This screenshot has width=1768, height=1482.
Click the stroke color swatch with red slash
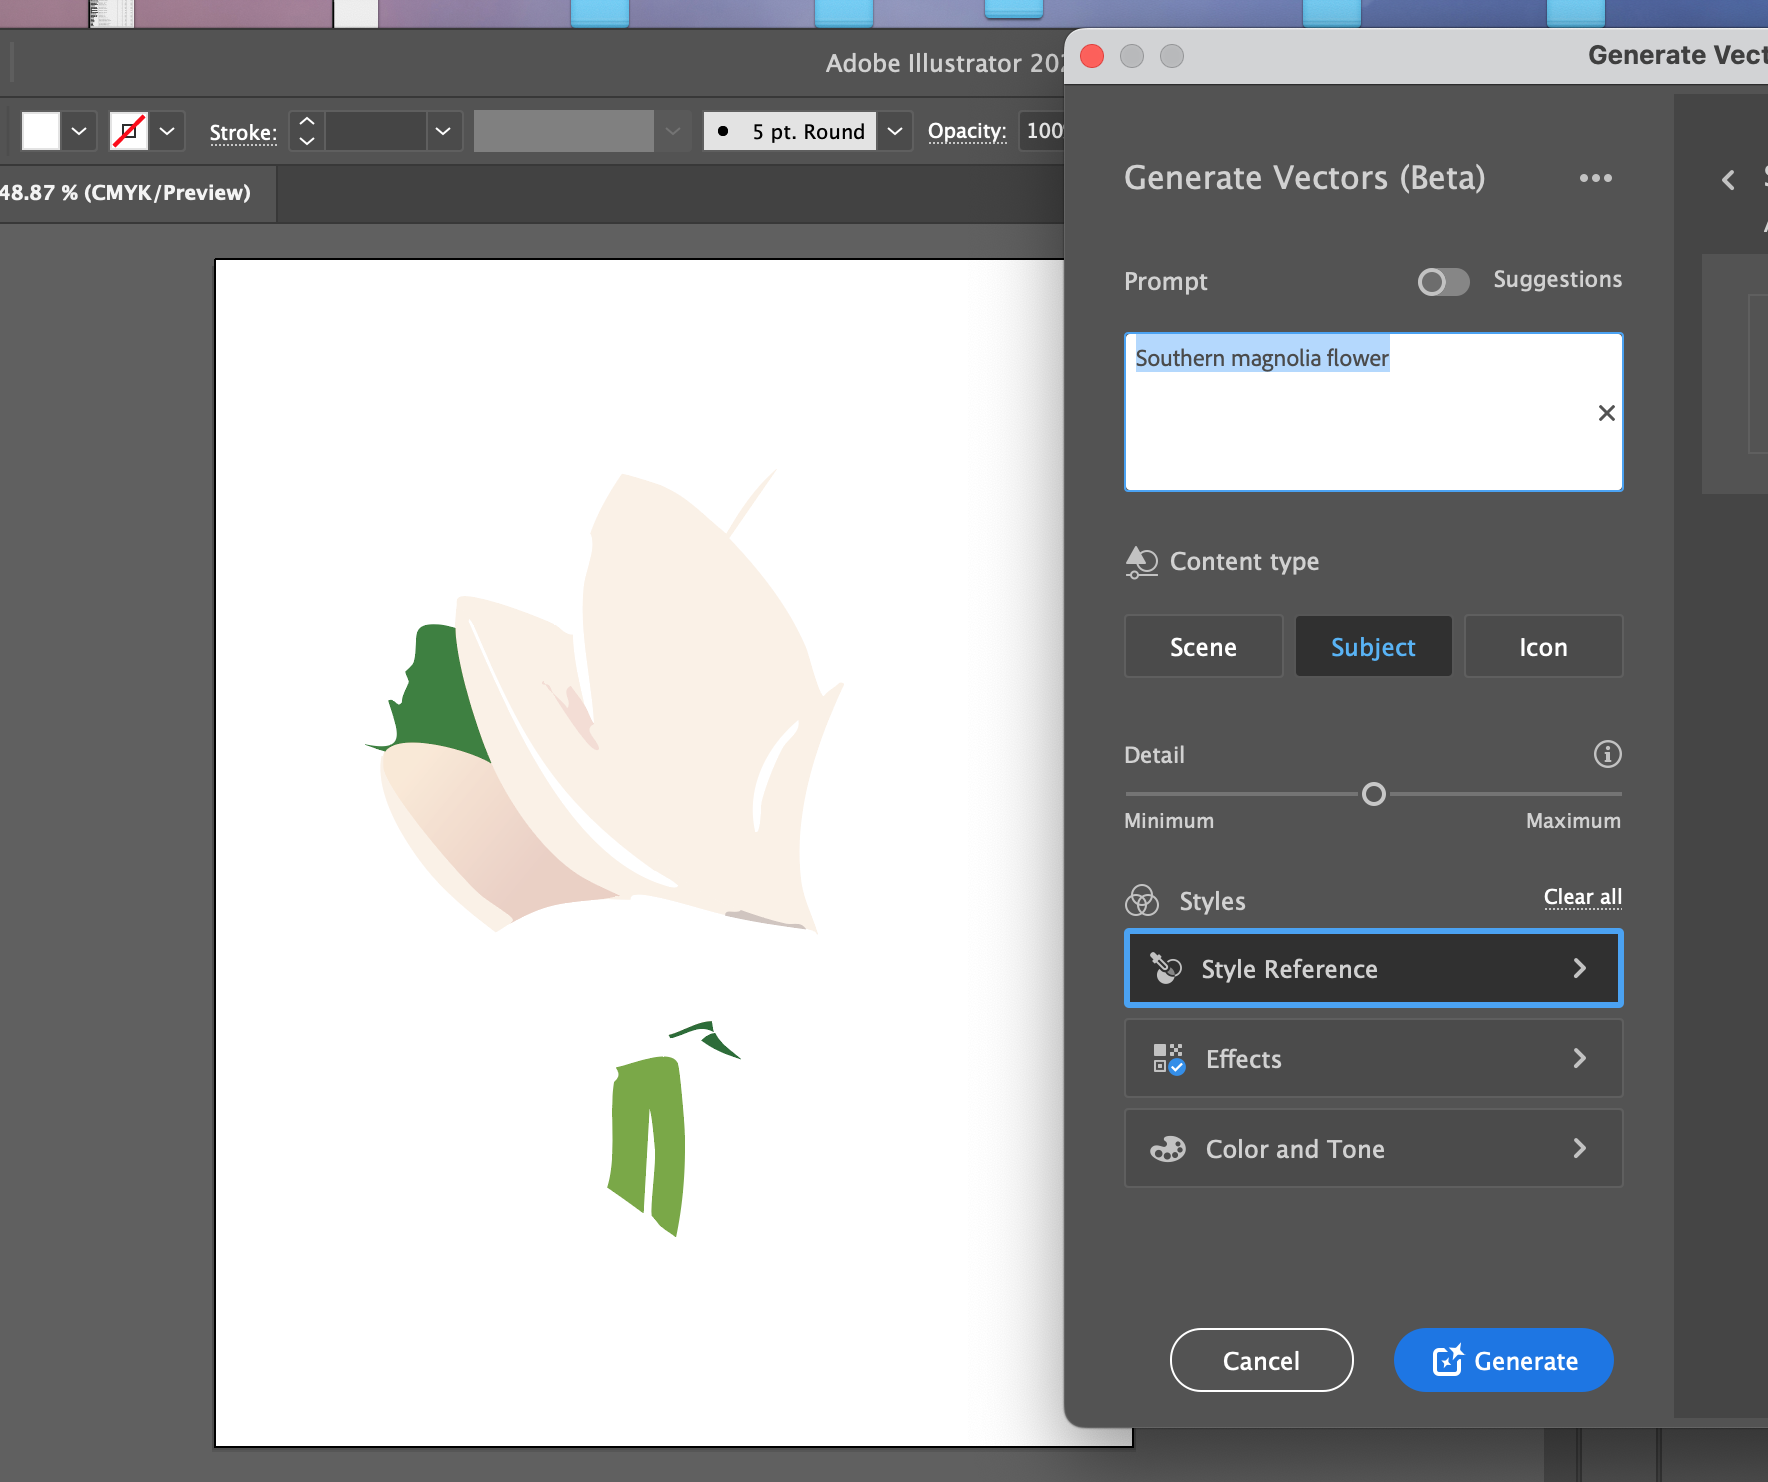tap(129, 131)
